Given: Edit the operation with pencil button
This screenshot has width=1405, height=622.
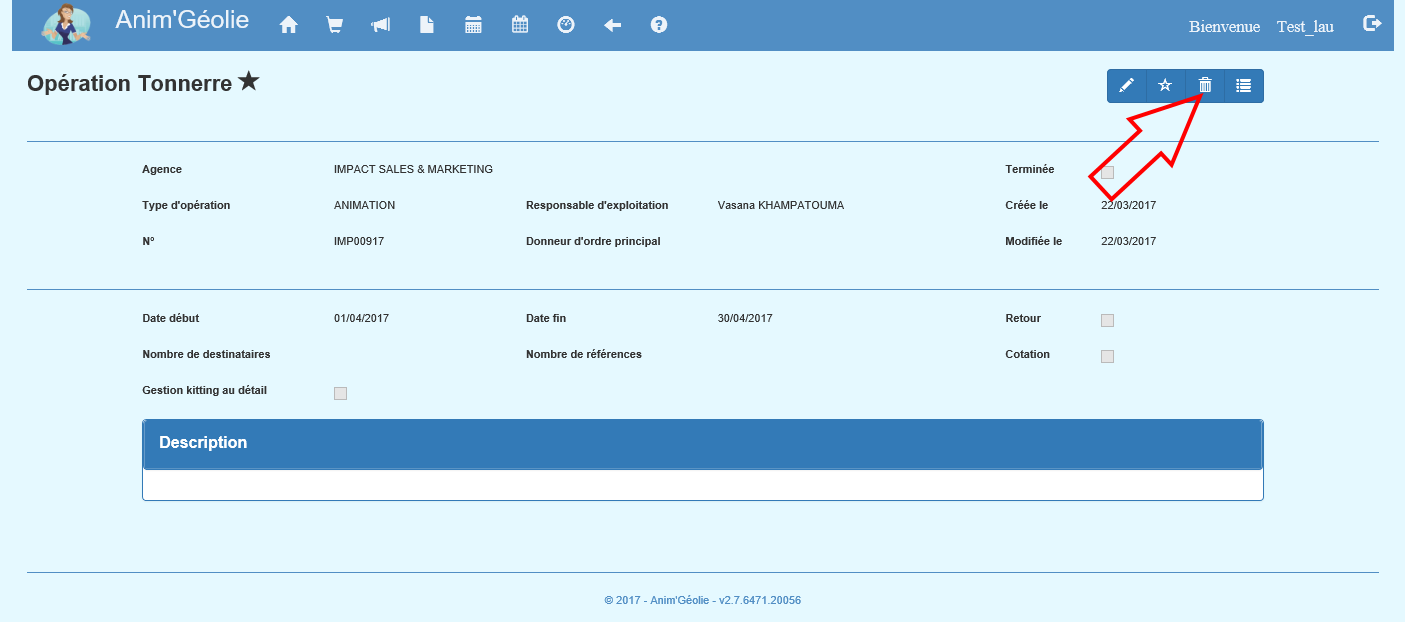Looking at the screenshot, I should pyautogui.click(x=1126, y=86).
